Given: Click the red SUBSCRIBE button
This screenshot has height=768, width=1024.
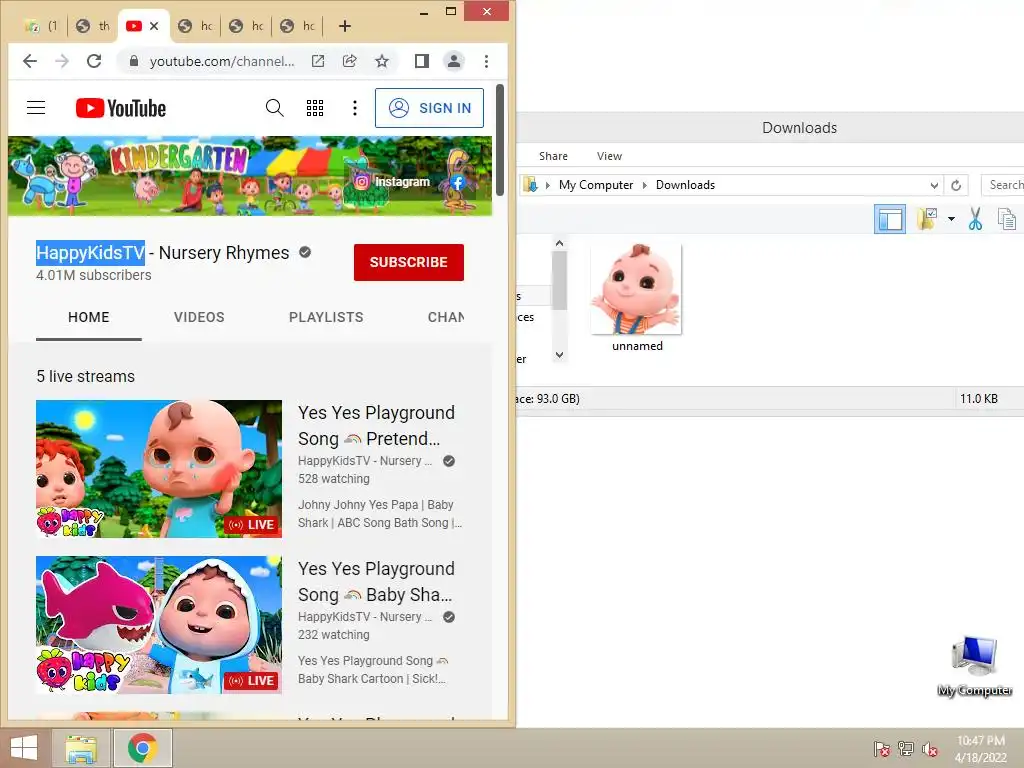Looking at the screenshot, I should click(x=409, y=263).
